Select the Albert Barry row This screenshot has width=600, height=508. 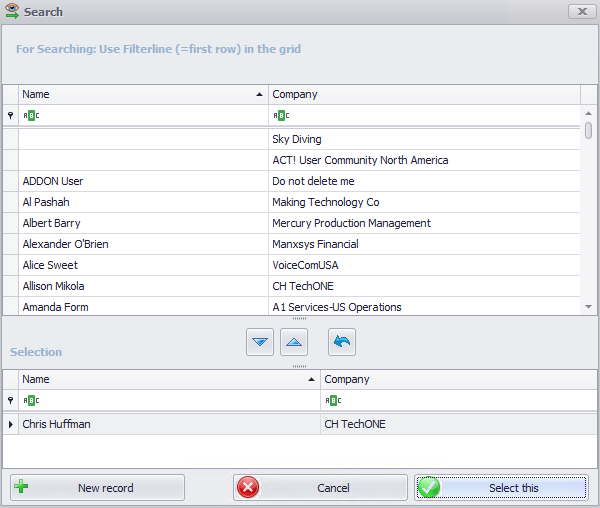[292, 223]
